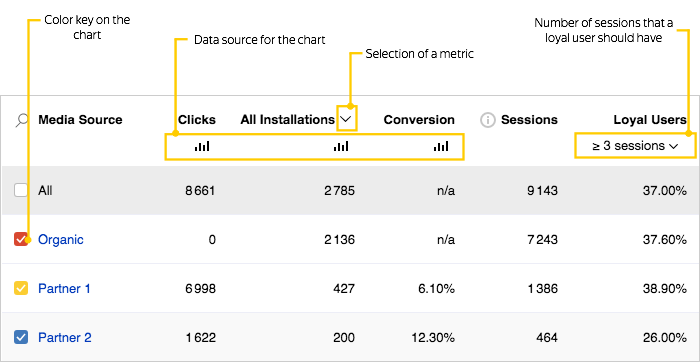Click the search magnifier icon beside Media Source
Viewport: 700px width, 362px height.
pos(21,121)
